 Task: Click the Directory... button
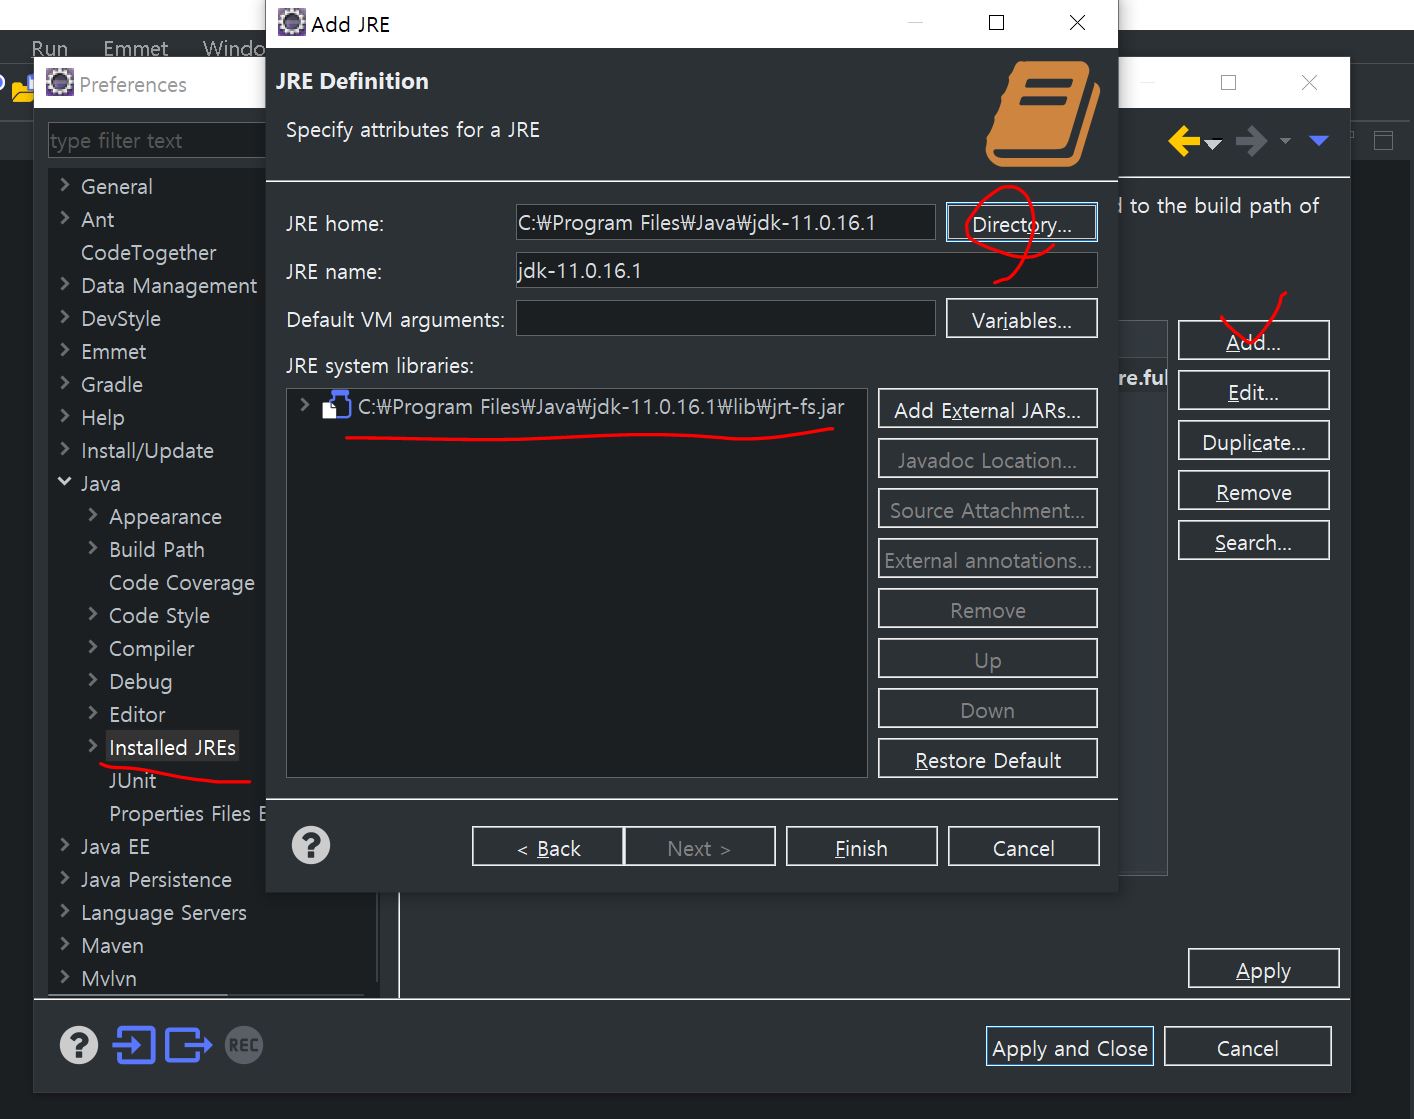(x=1021, y=223)
